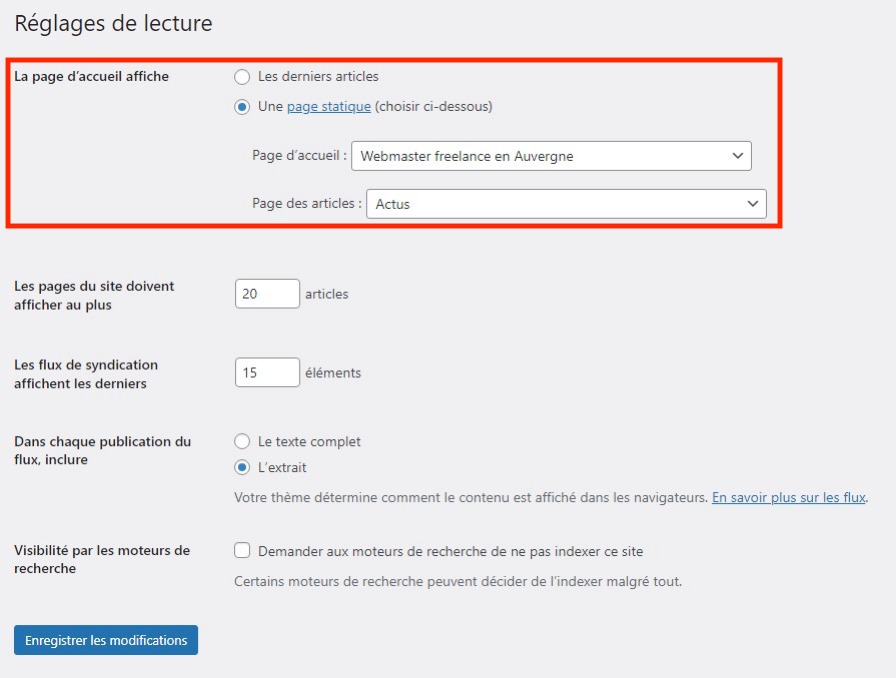The width and height of the screenshot is (896, 678).
Task: Tick the search engine no-index checkbox
Action: pos(242,551)
